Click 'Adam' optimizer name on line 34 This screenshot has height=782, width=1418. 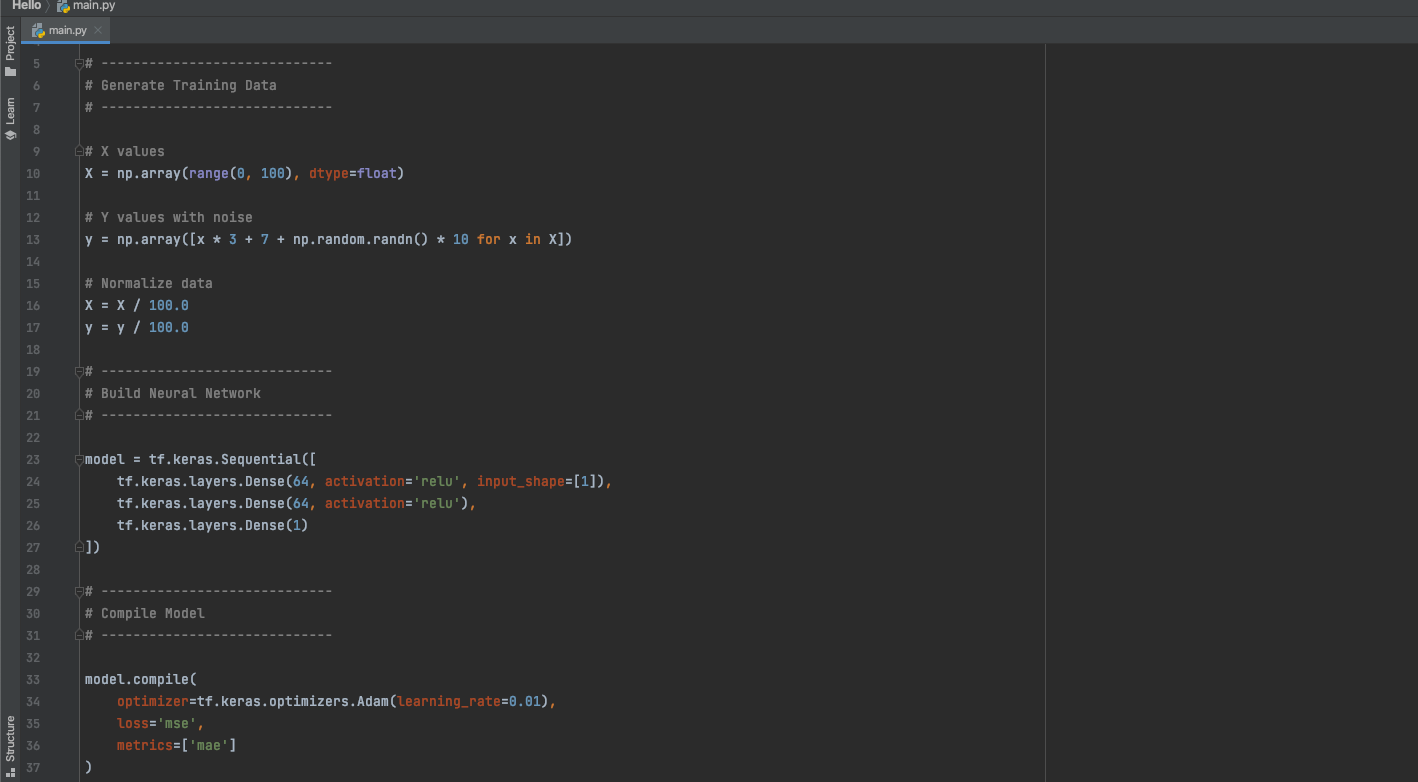373,701
